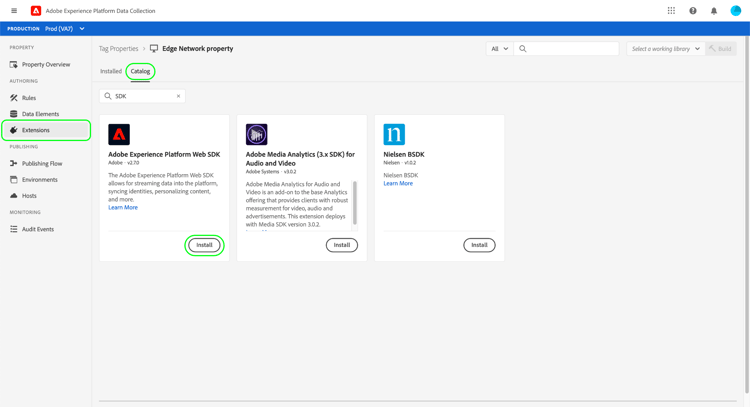The height and width of the screenshot is (407, 750).
Task: Click the Publishing Flow icon
Action: coord(13,164)
